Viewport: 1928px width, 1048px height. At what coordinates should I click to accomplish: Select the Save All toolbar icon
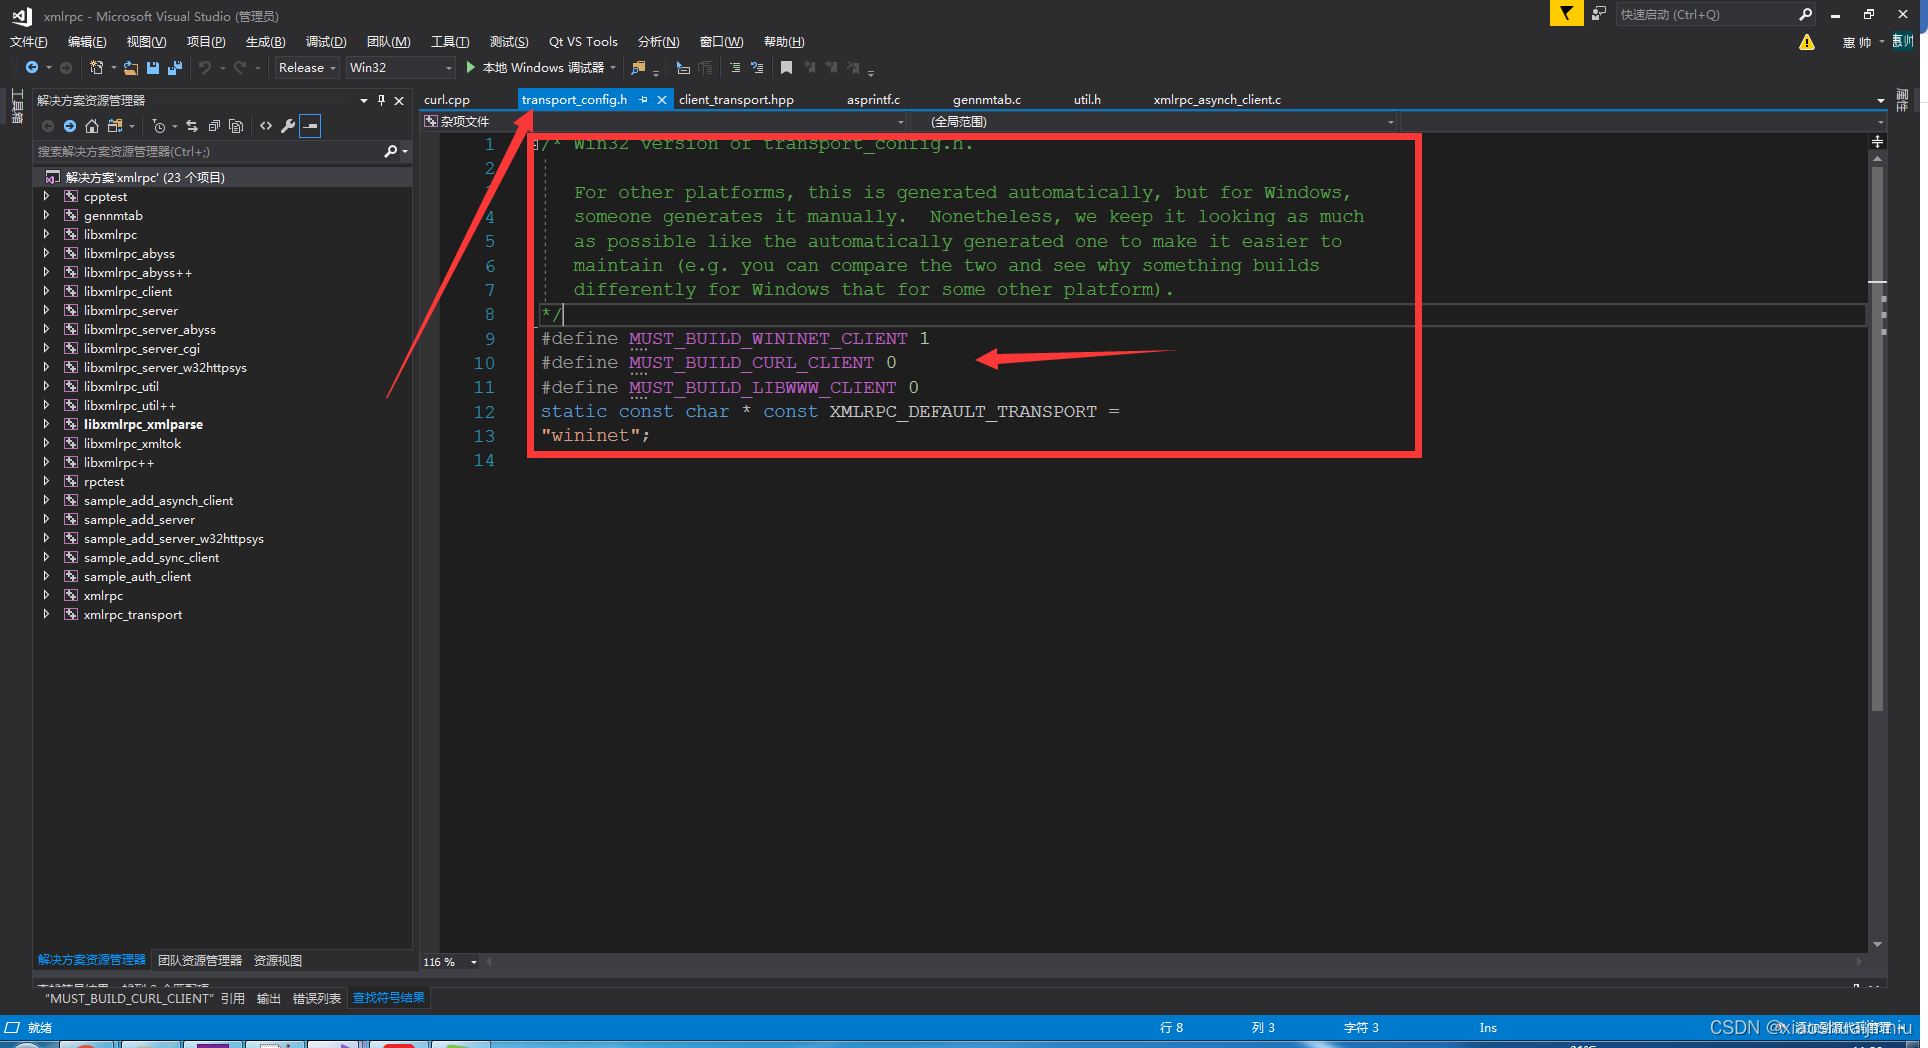point(175,67)
